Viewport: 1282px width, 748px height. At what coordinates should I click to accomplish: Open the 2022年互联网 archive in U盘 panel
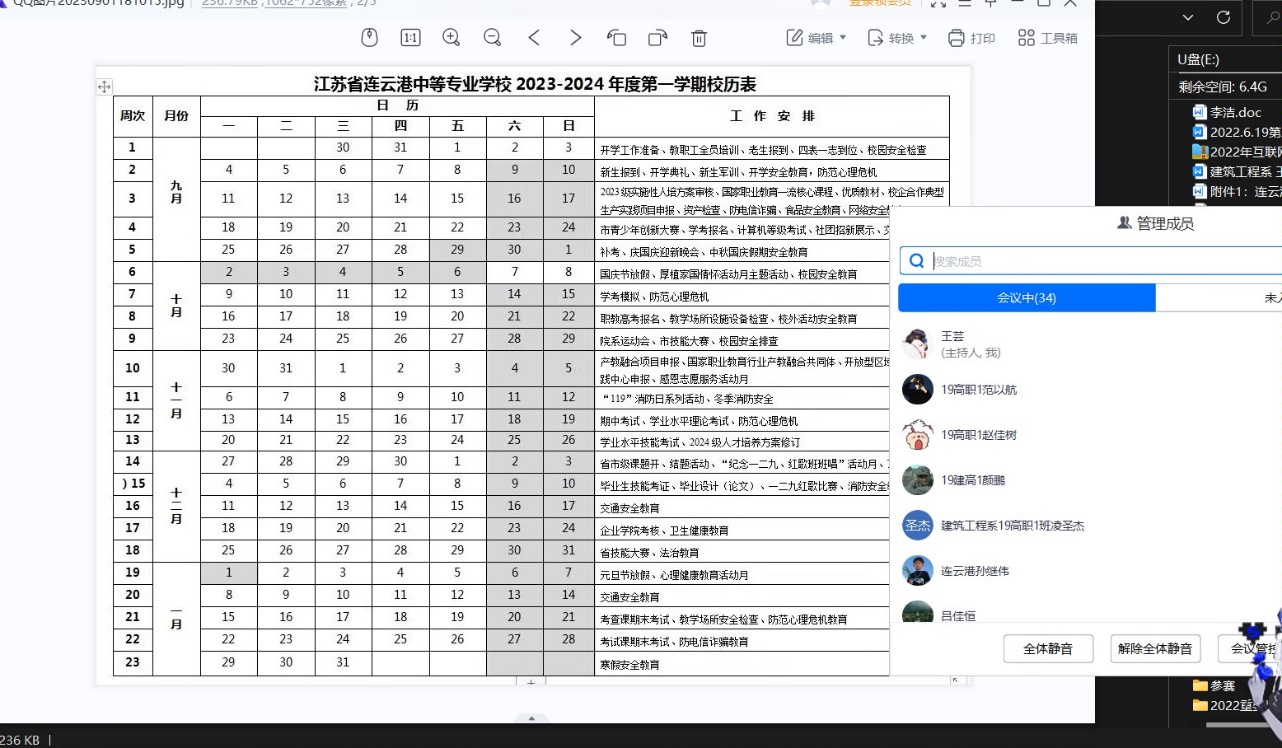point(1236,152)
